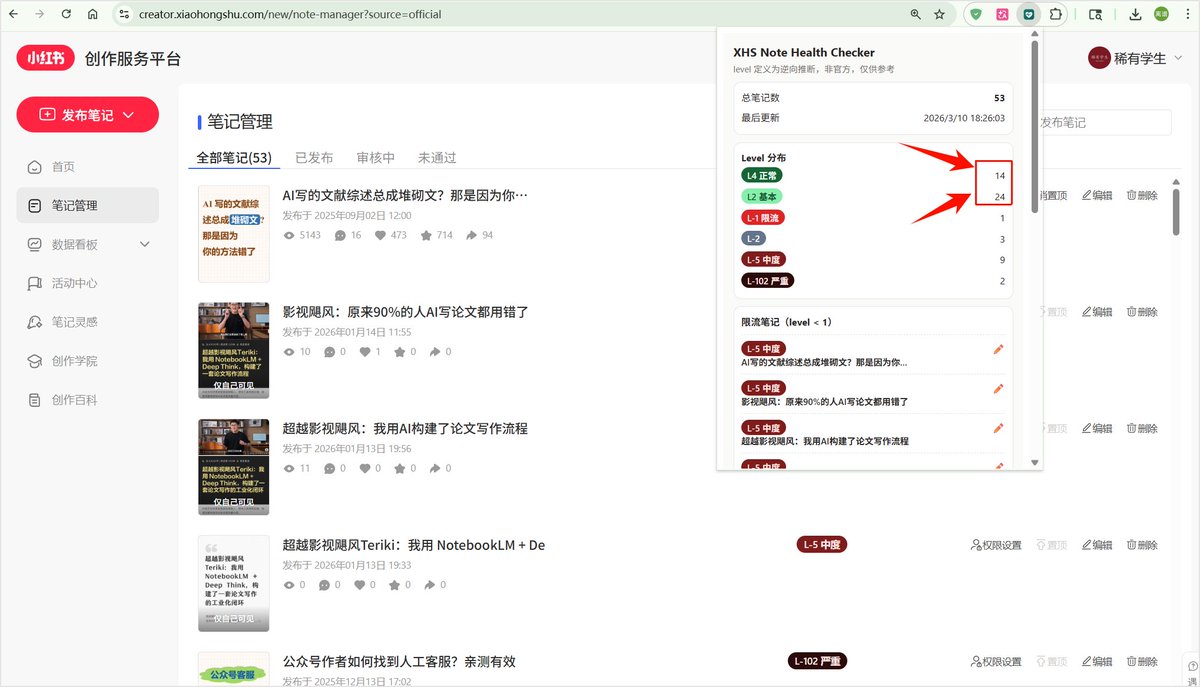Open note title '公众号作者如何找到人工客服?亲测有效'
Image resolution: width=1200 pixels, height=687 pixels.
pos(399,661)
